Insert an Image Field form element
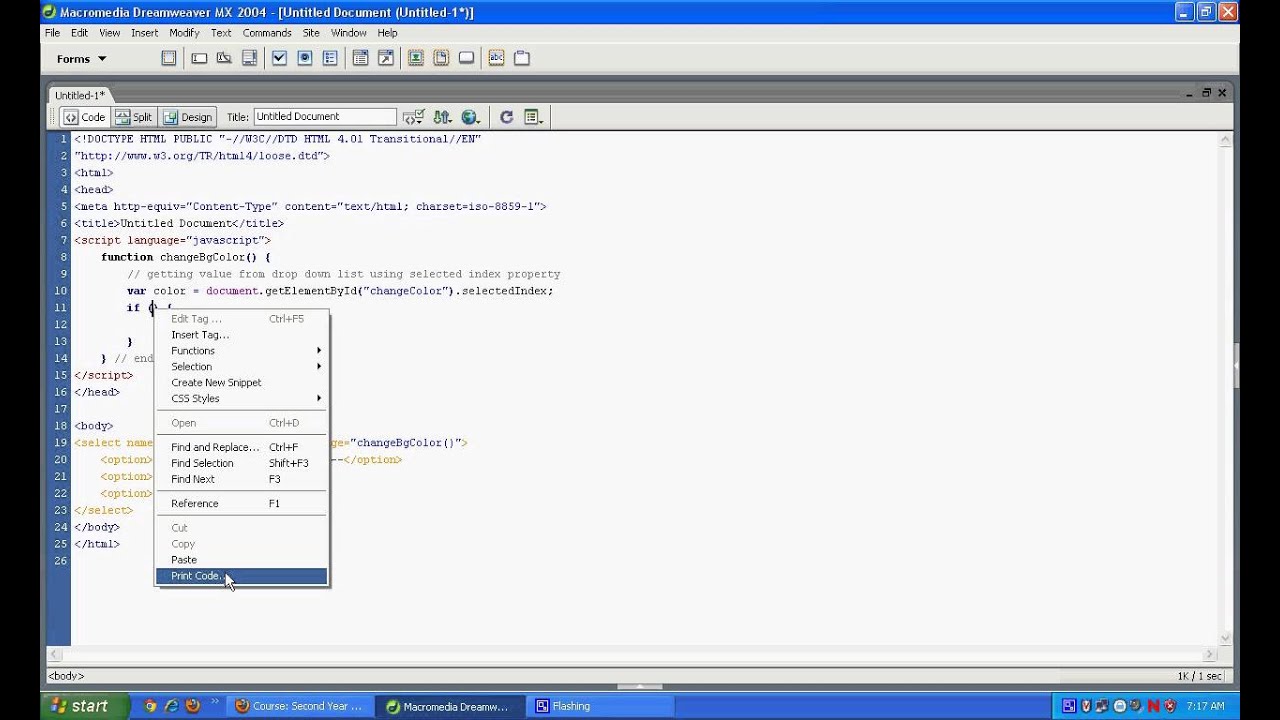The width and height of the screenshot is (1280, 720). coord(415,58)
